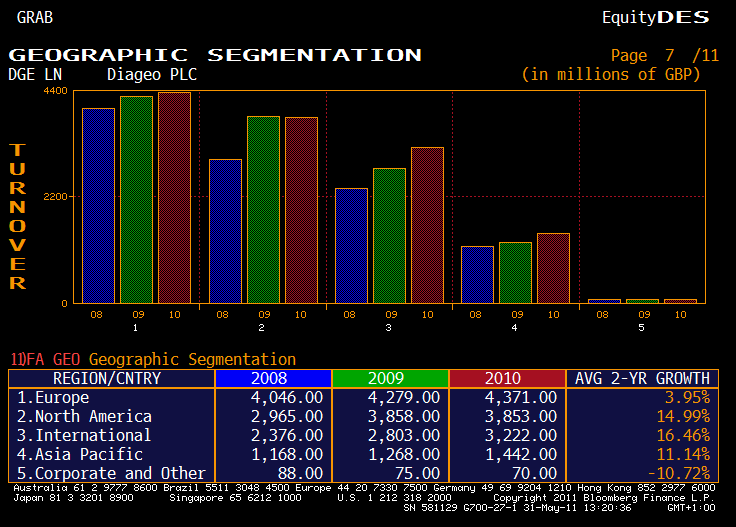Click the GRAB label at top left
The height and width of the screenshot is (527, 736).
coord(35,17)
